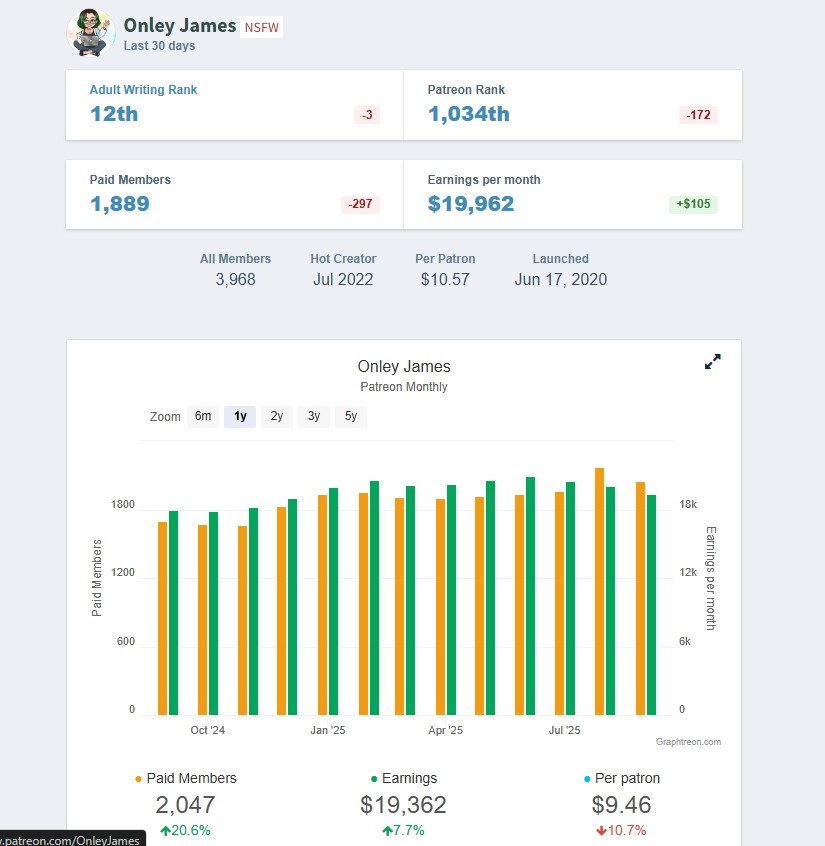Select the 2,047 paid members figure
825x846 pixels.
pos(185,805)
